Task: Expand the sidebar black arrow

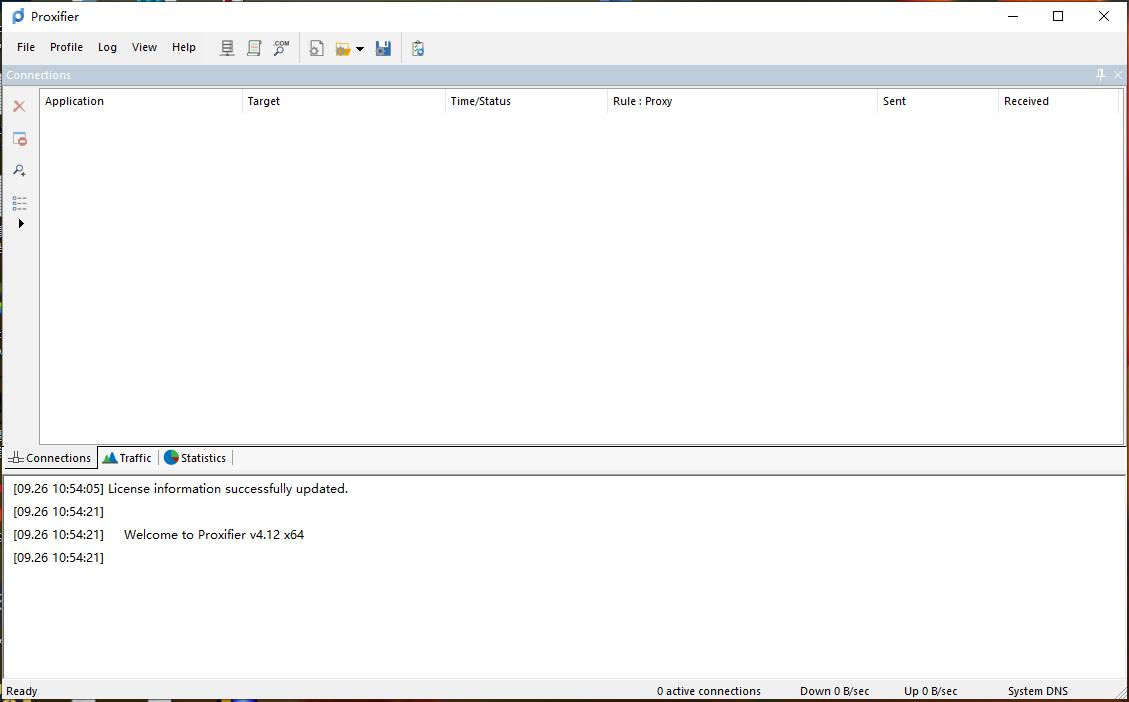Action: coord(21,224)
